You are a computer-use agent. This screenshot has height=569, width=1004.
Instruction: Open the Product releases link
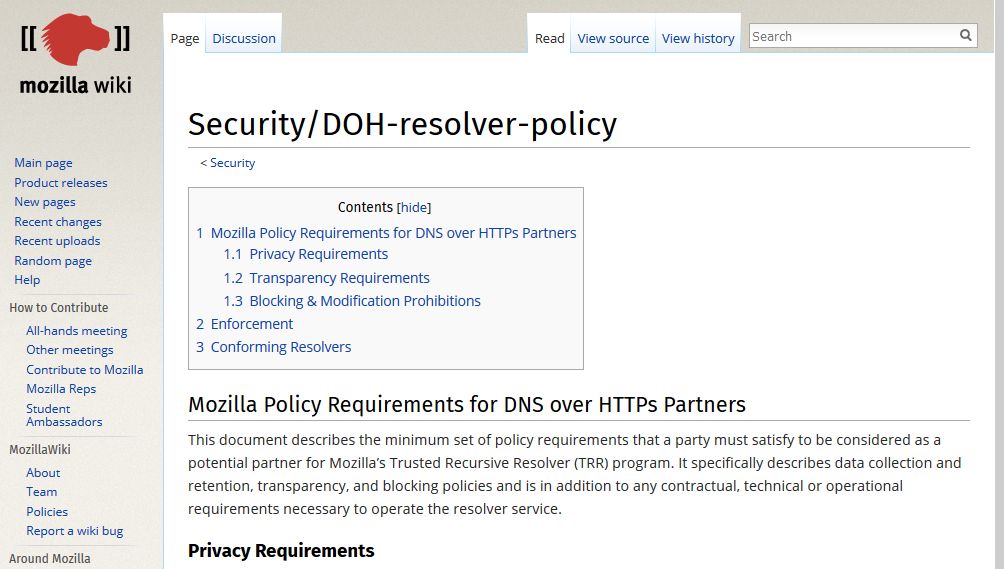(x=61, y=183)
